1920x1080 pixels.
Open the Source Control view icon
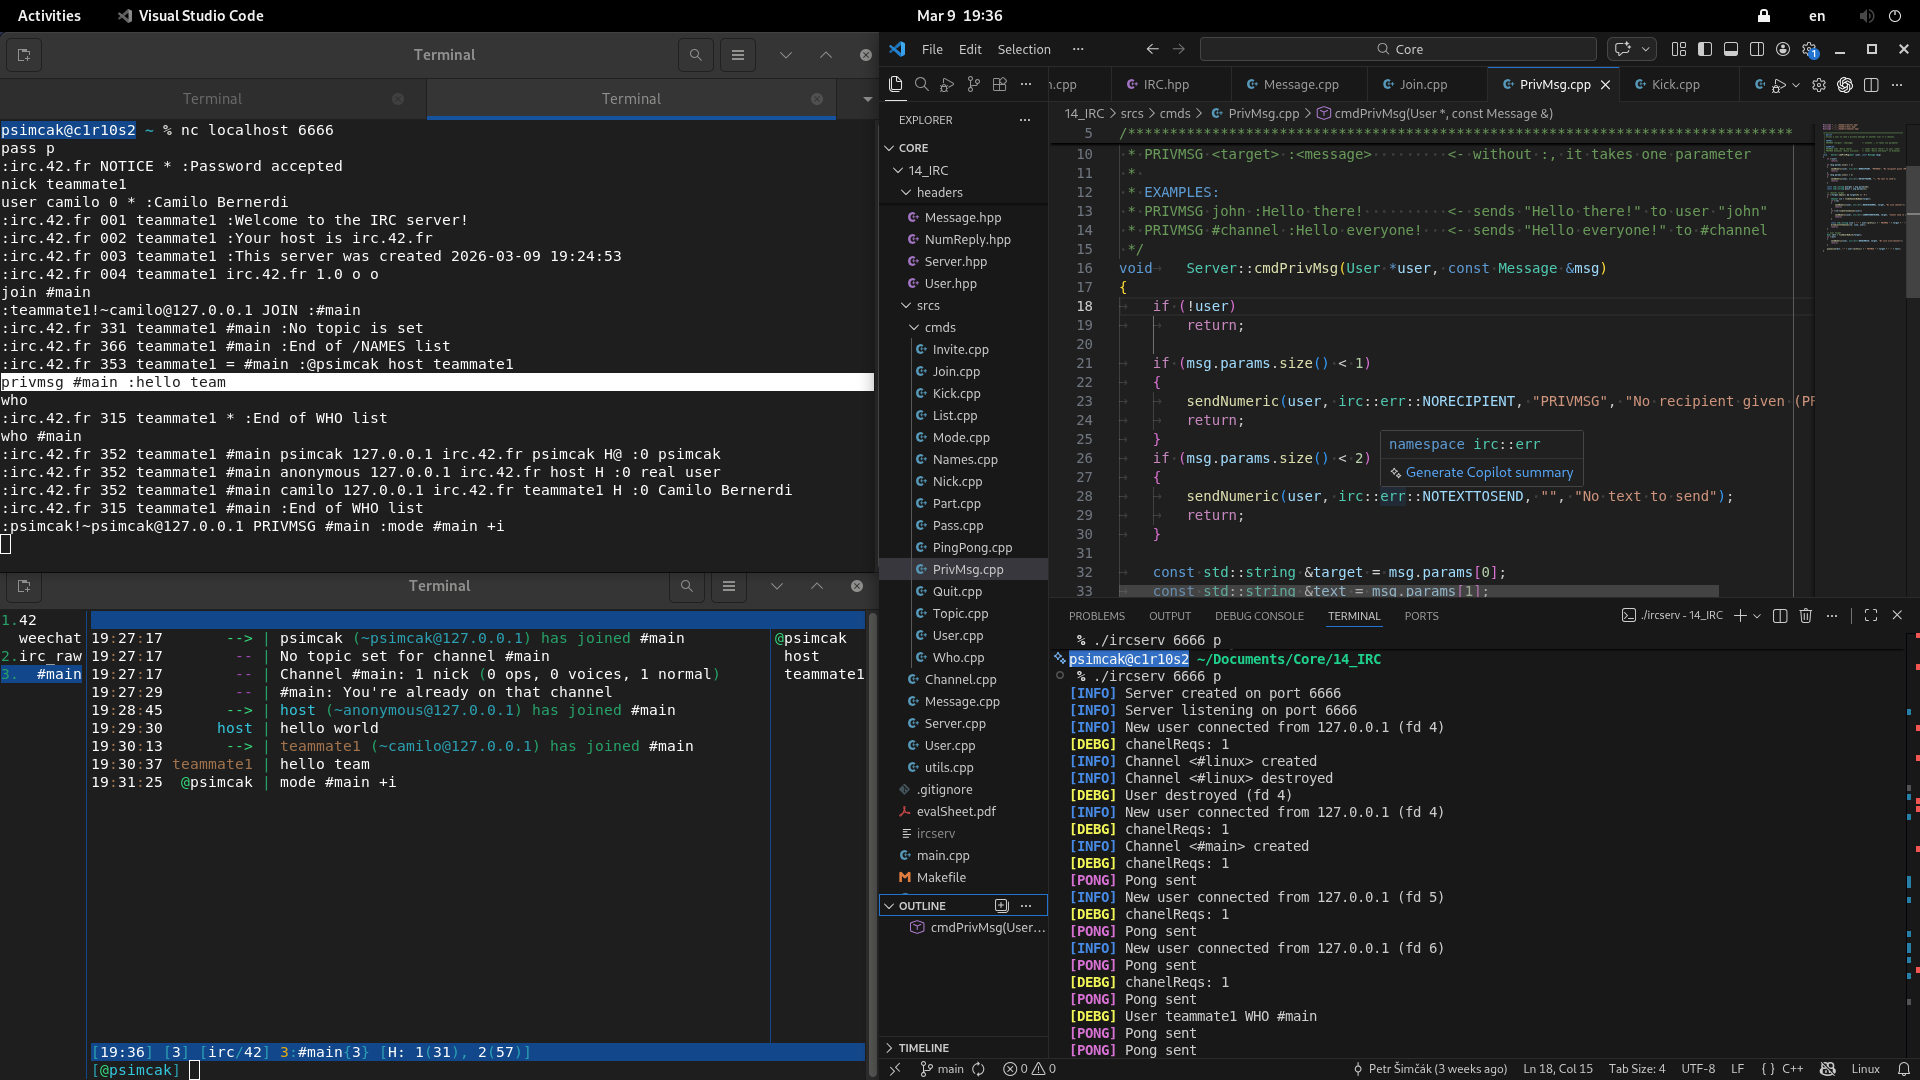pos(973,85)
